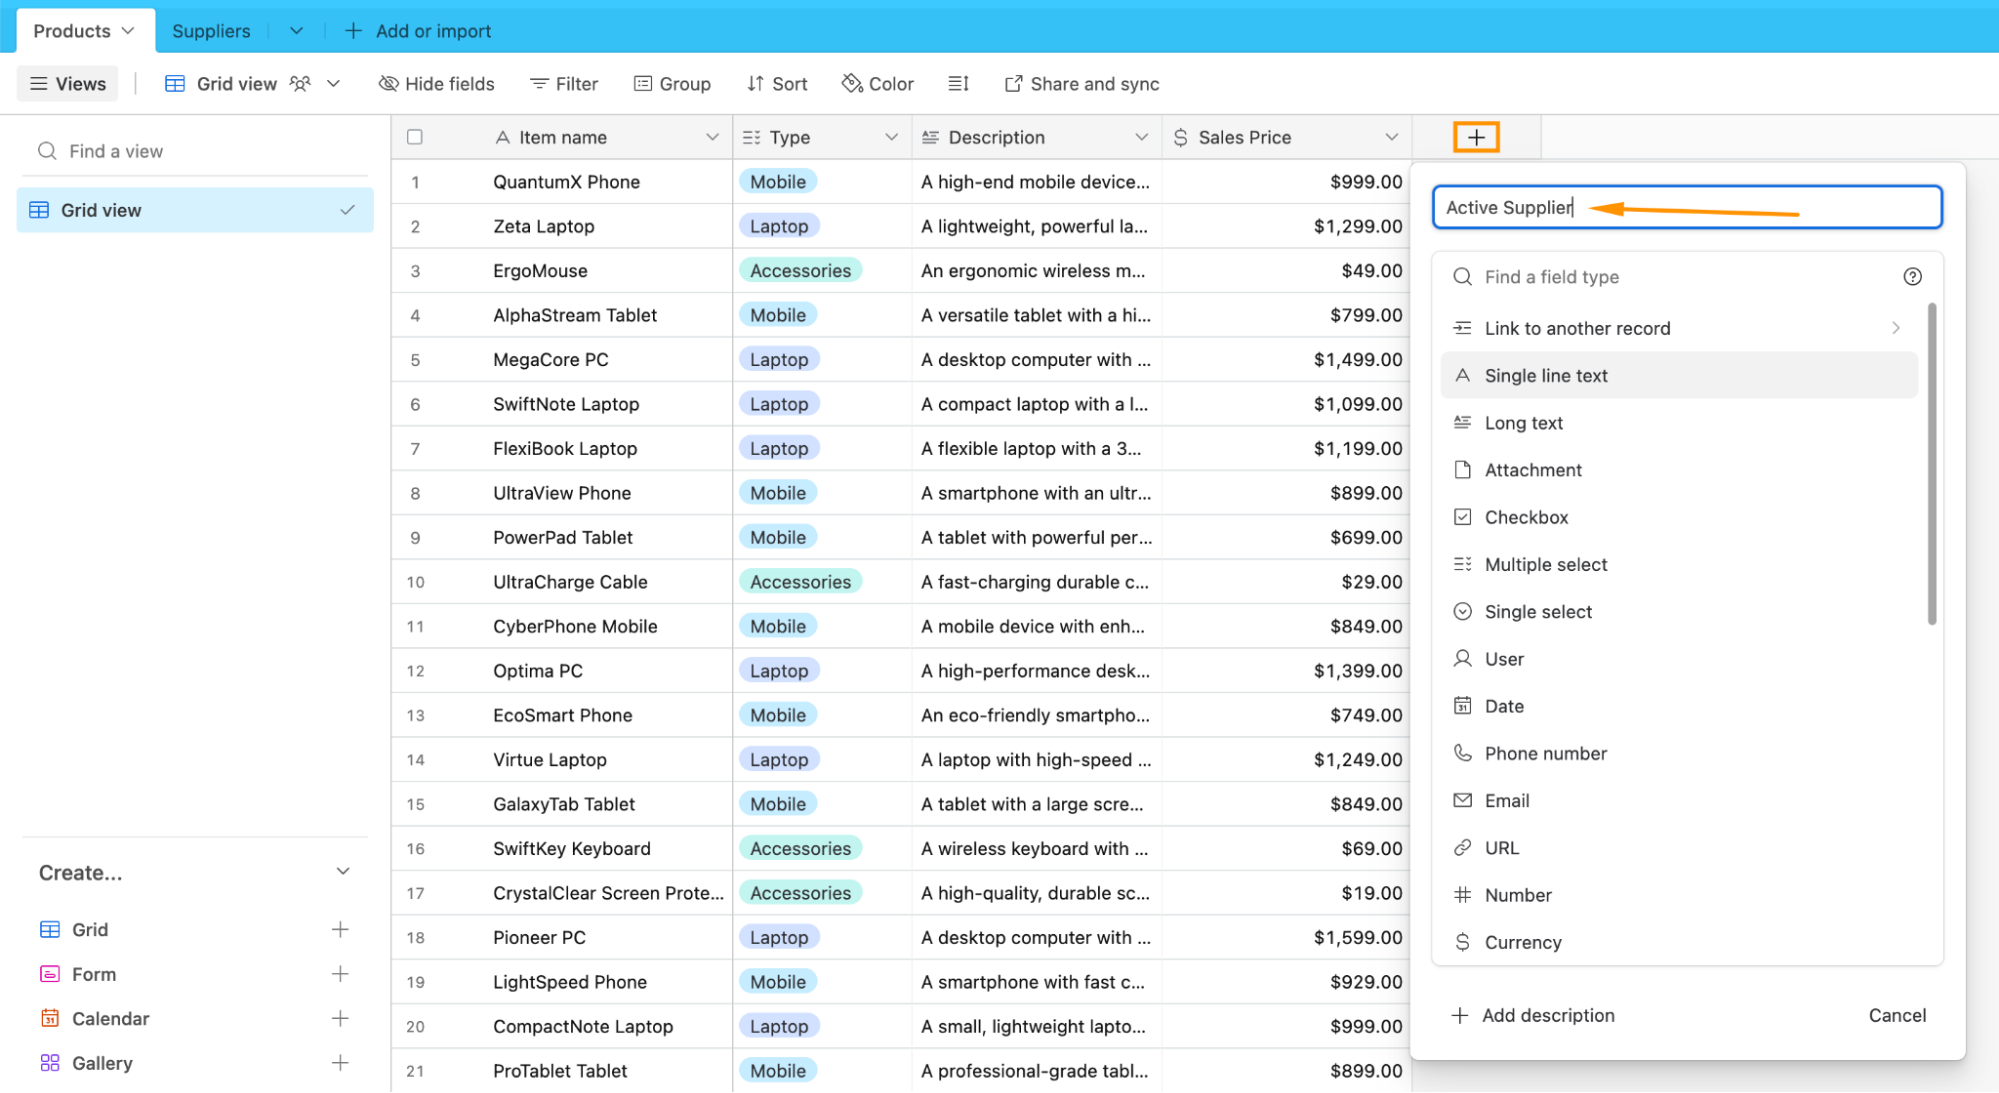The width and height of the screenshot is (1999, 1093).
Task: Collapse the Create section chevron
Action: coord(343,872)
